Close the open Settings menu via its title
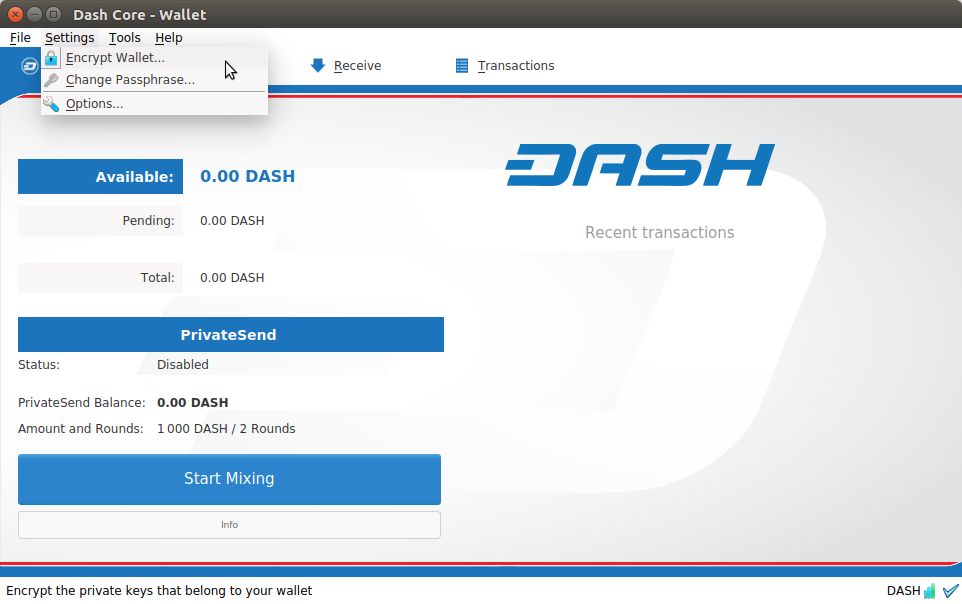This screenshot has height=604, width=962. tap(69, 37)
